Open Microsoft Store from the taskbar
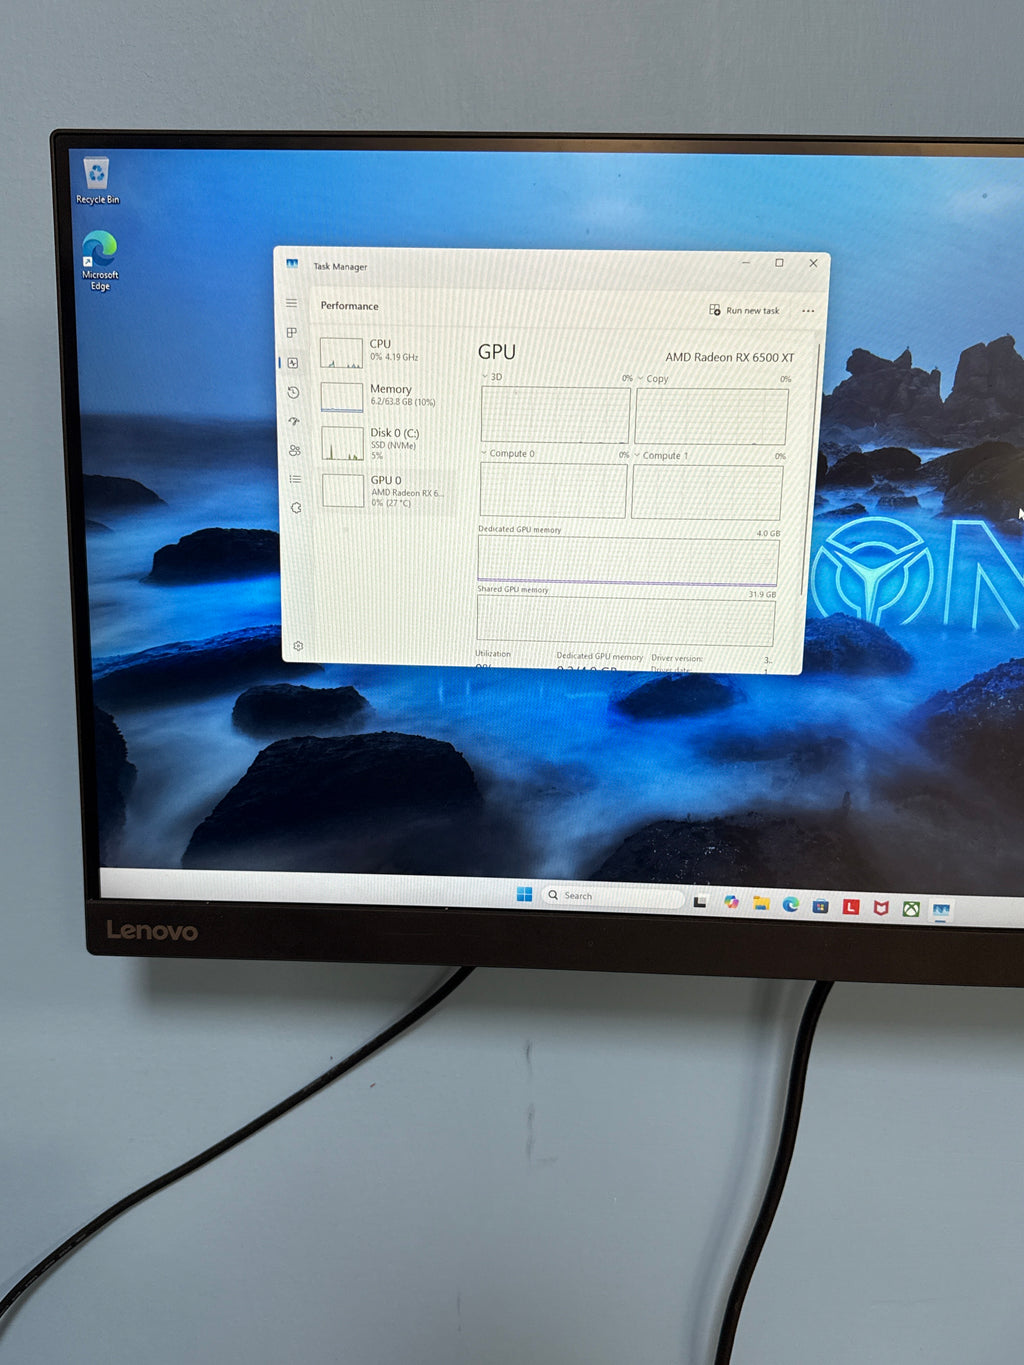 [x=820, y=906]
